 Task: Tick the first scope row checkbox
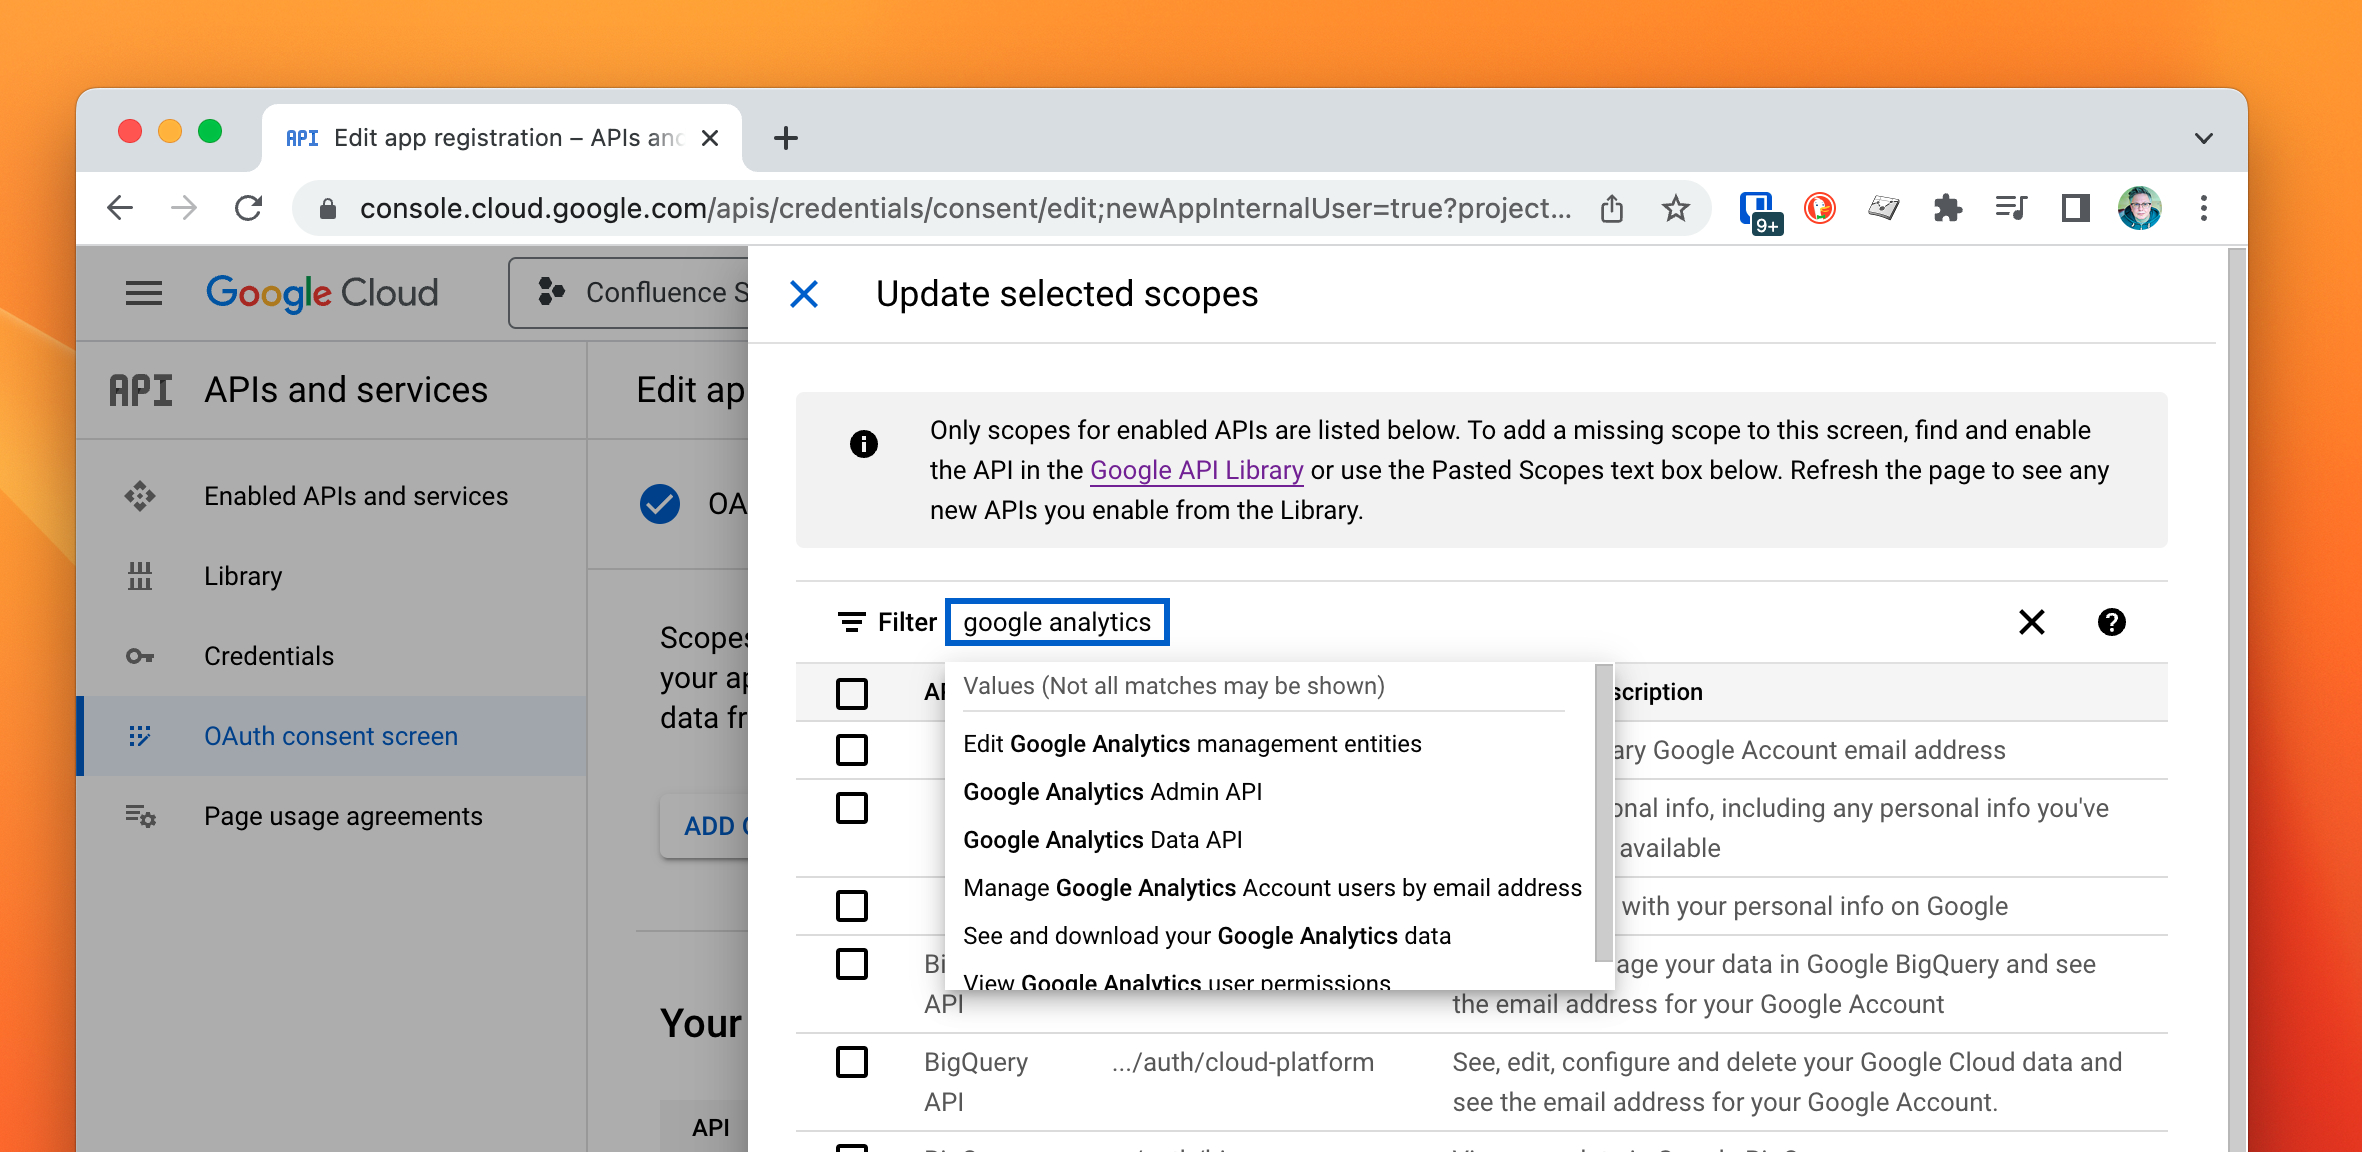tap(852, 750)
